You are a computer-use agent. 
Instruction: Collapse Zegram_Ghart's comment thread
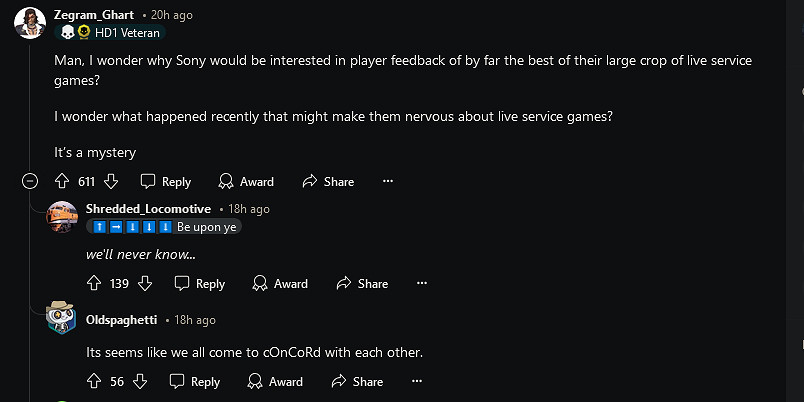(30, 181)
